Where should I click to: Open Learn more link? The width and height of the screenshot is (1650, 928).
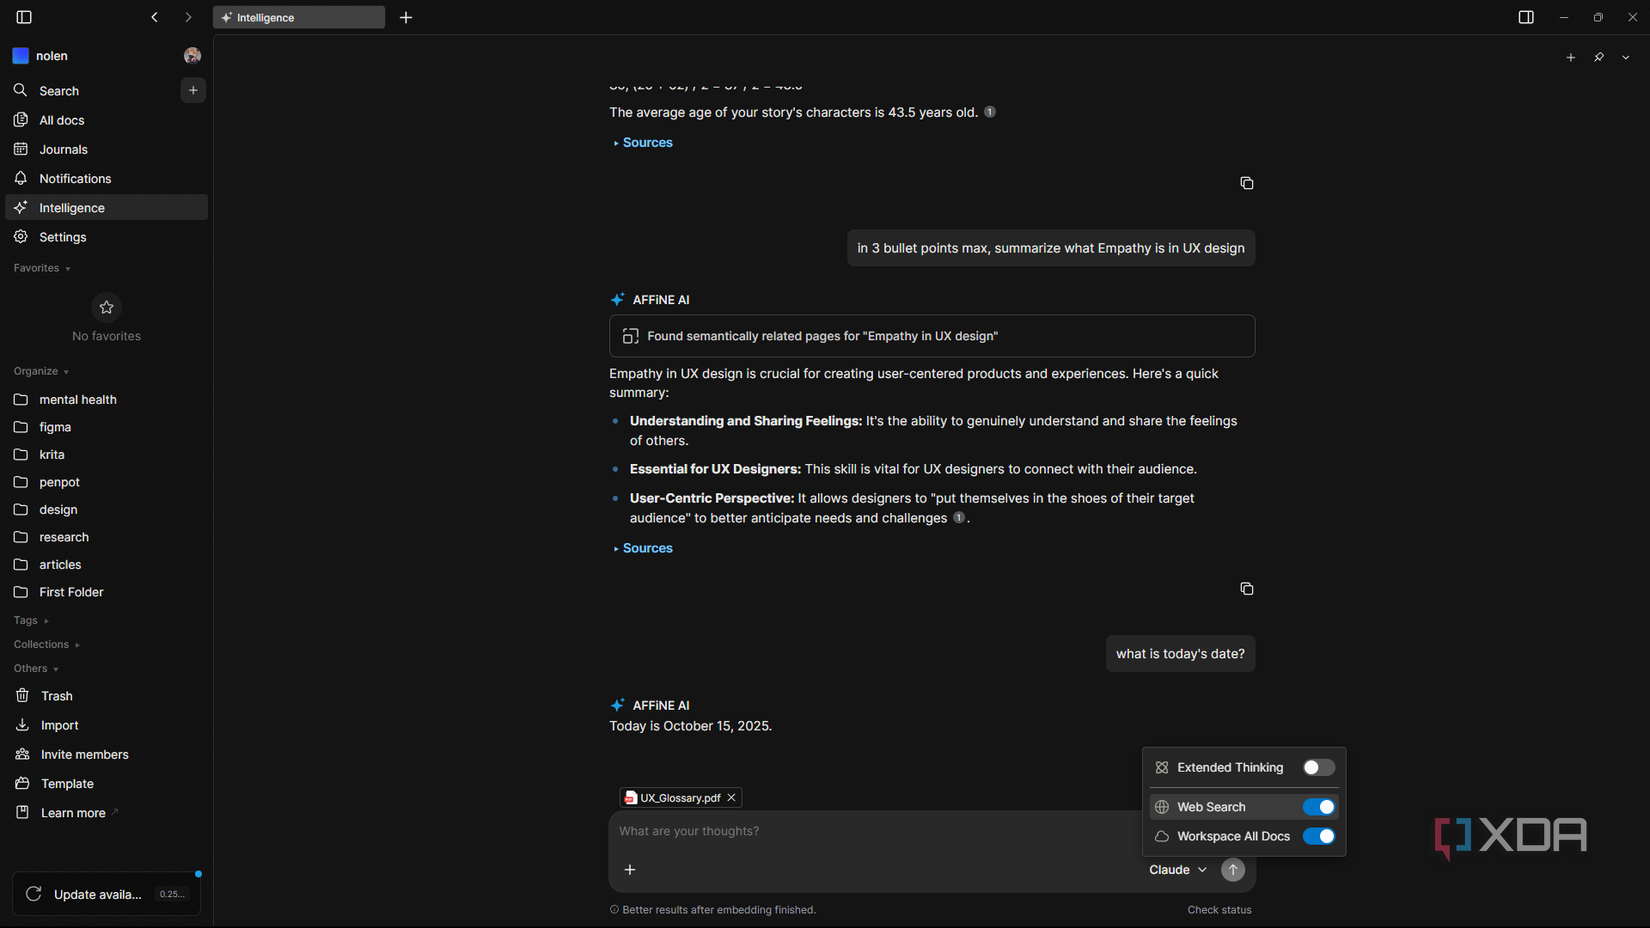[x=106, y=813]
